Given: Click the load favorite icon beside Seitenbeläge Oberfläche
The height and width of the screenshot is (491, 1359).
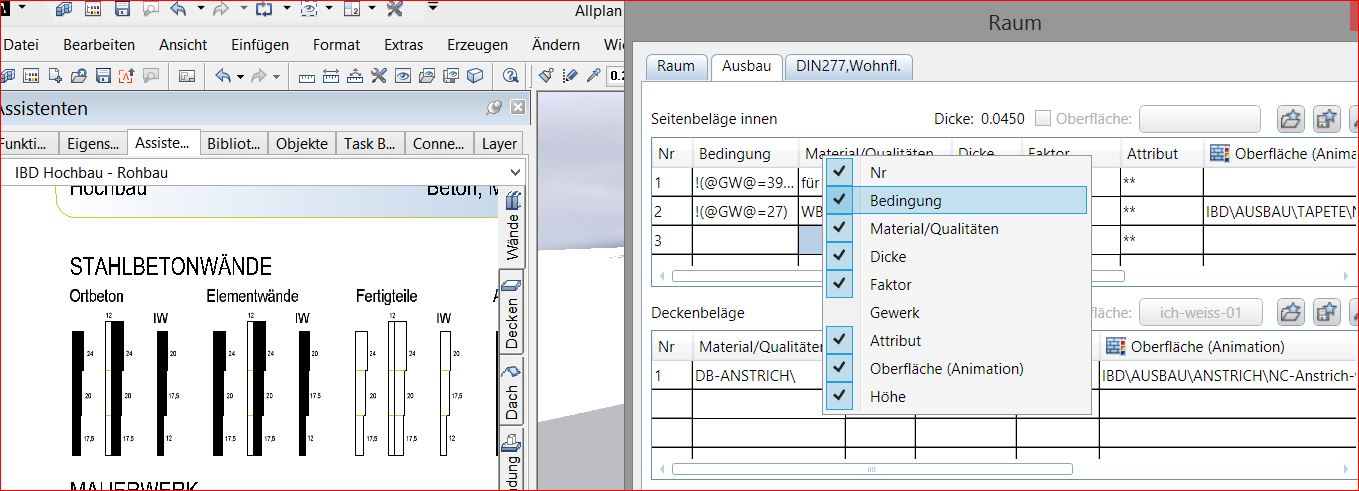Looking at the screenshot, I should point(1290,119).
